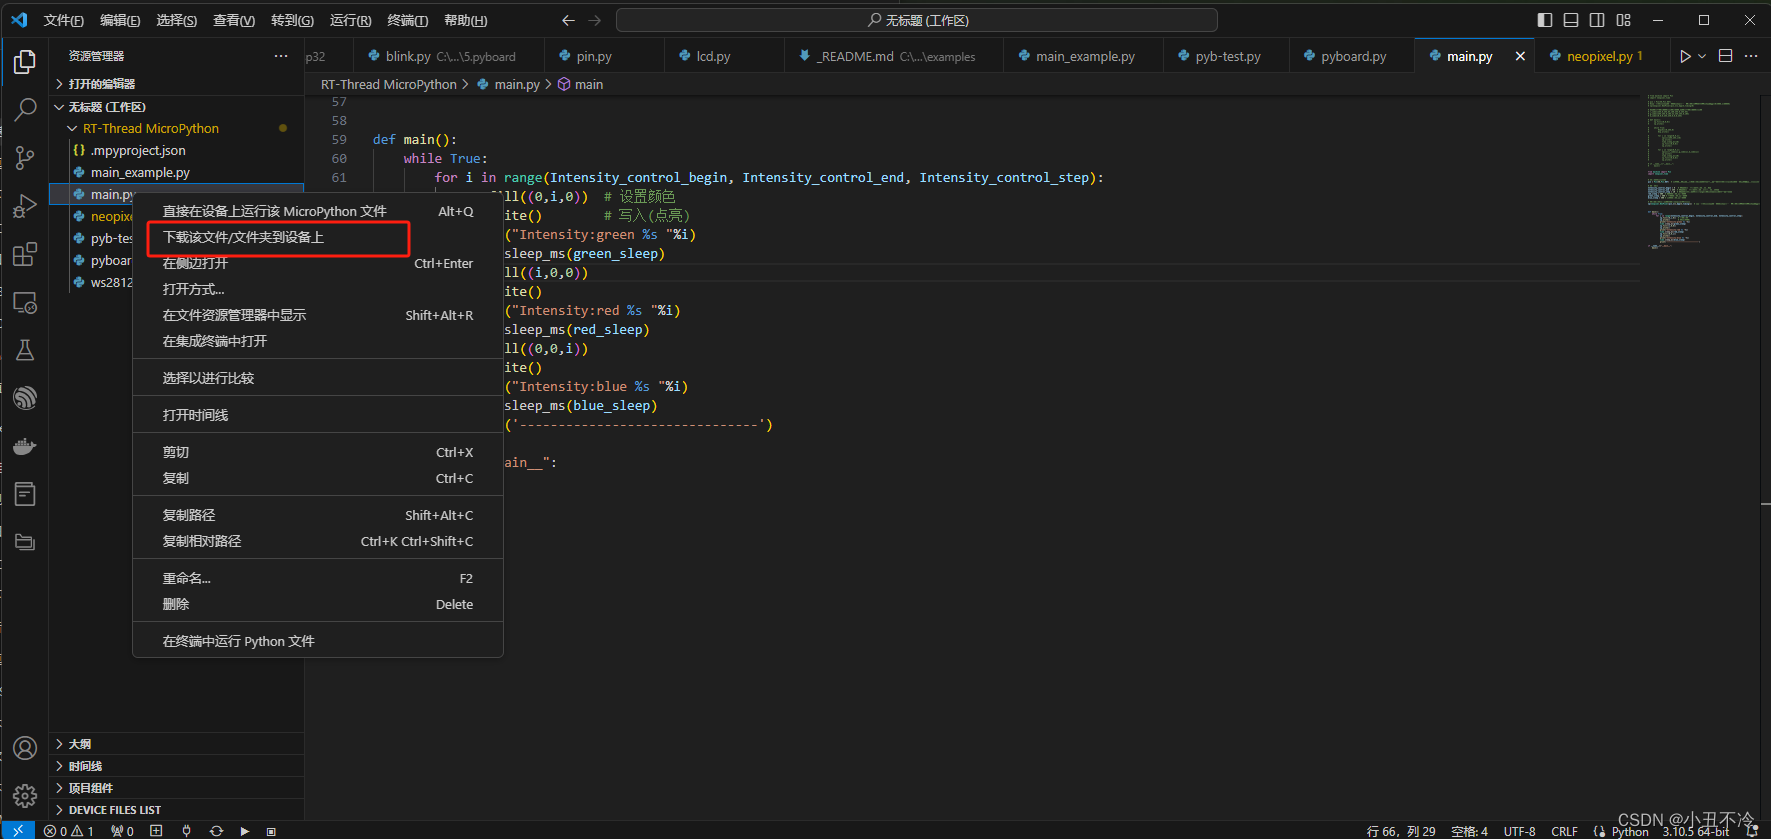Choose 重命名... in the context menu
This screenshot has height=839, width=1771.
(x=318, y=578)
